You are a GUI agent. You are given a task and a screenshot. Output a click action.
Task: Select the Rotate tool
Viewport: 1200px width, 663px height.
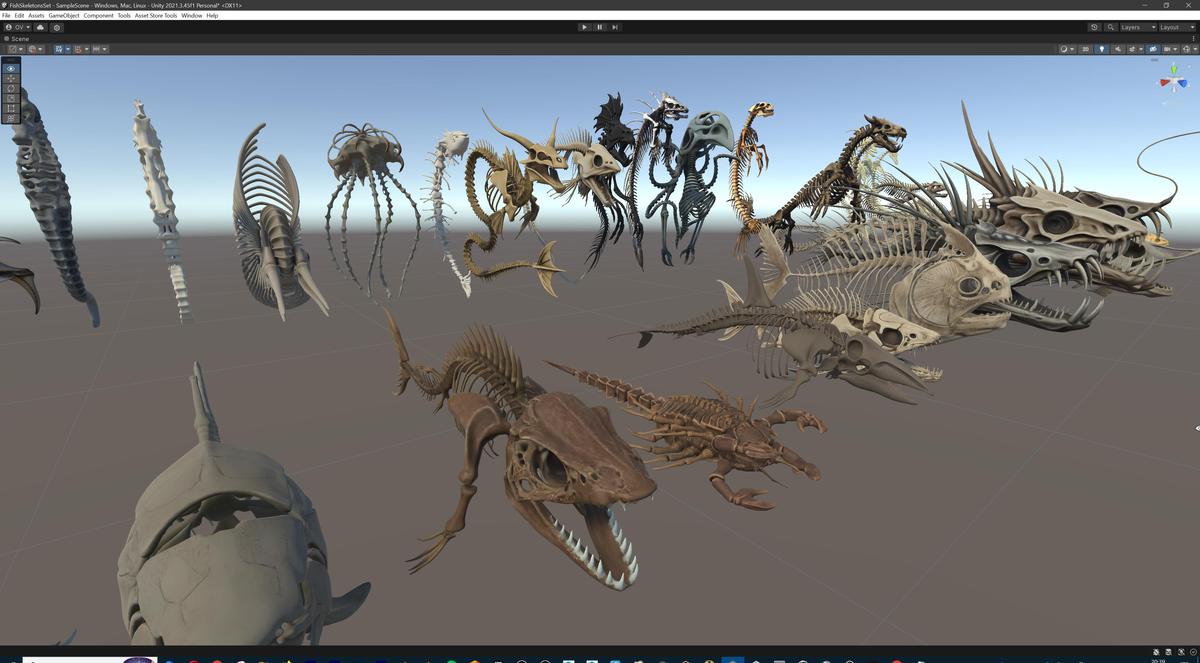coord(10,88)
